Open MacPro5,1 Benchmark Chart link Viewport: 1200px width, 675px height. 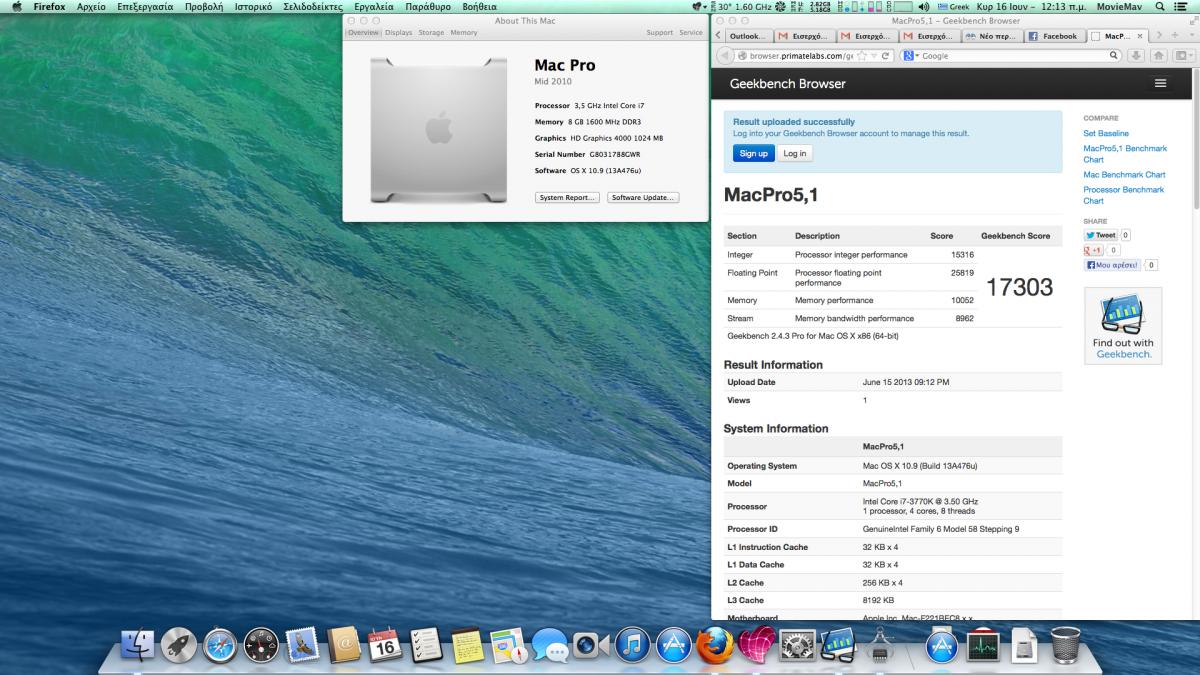click(1125, 154)
